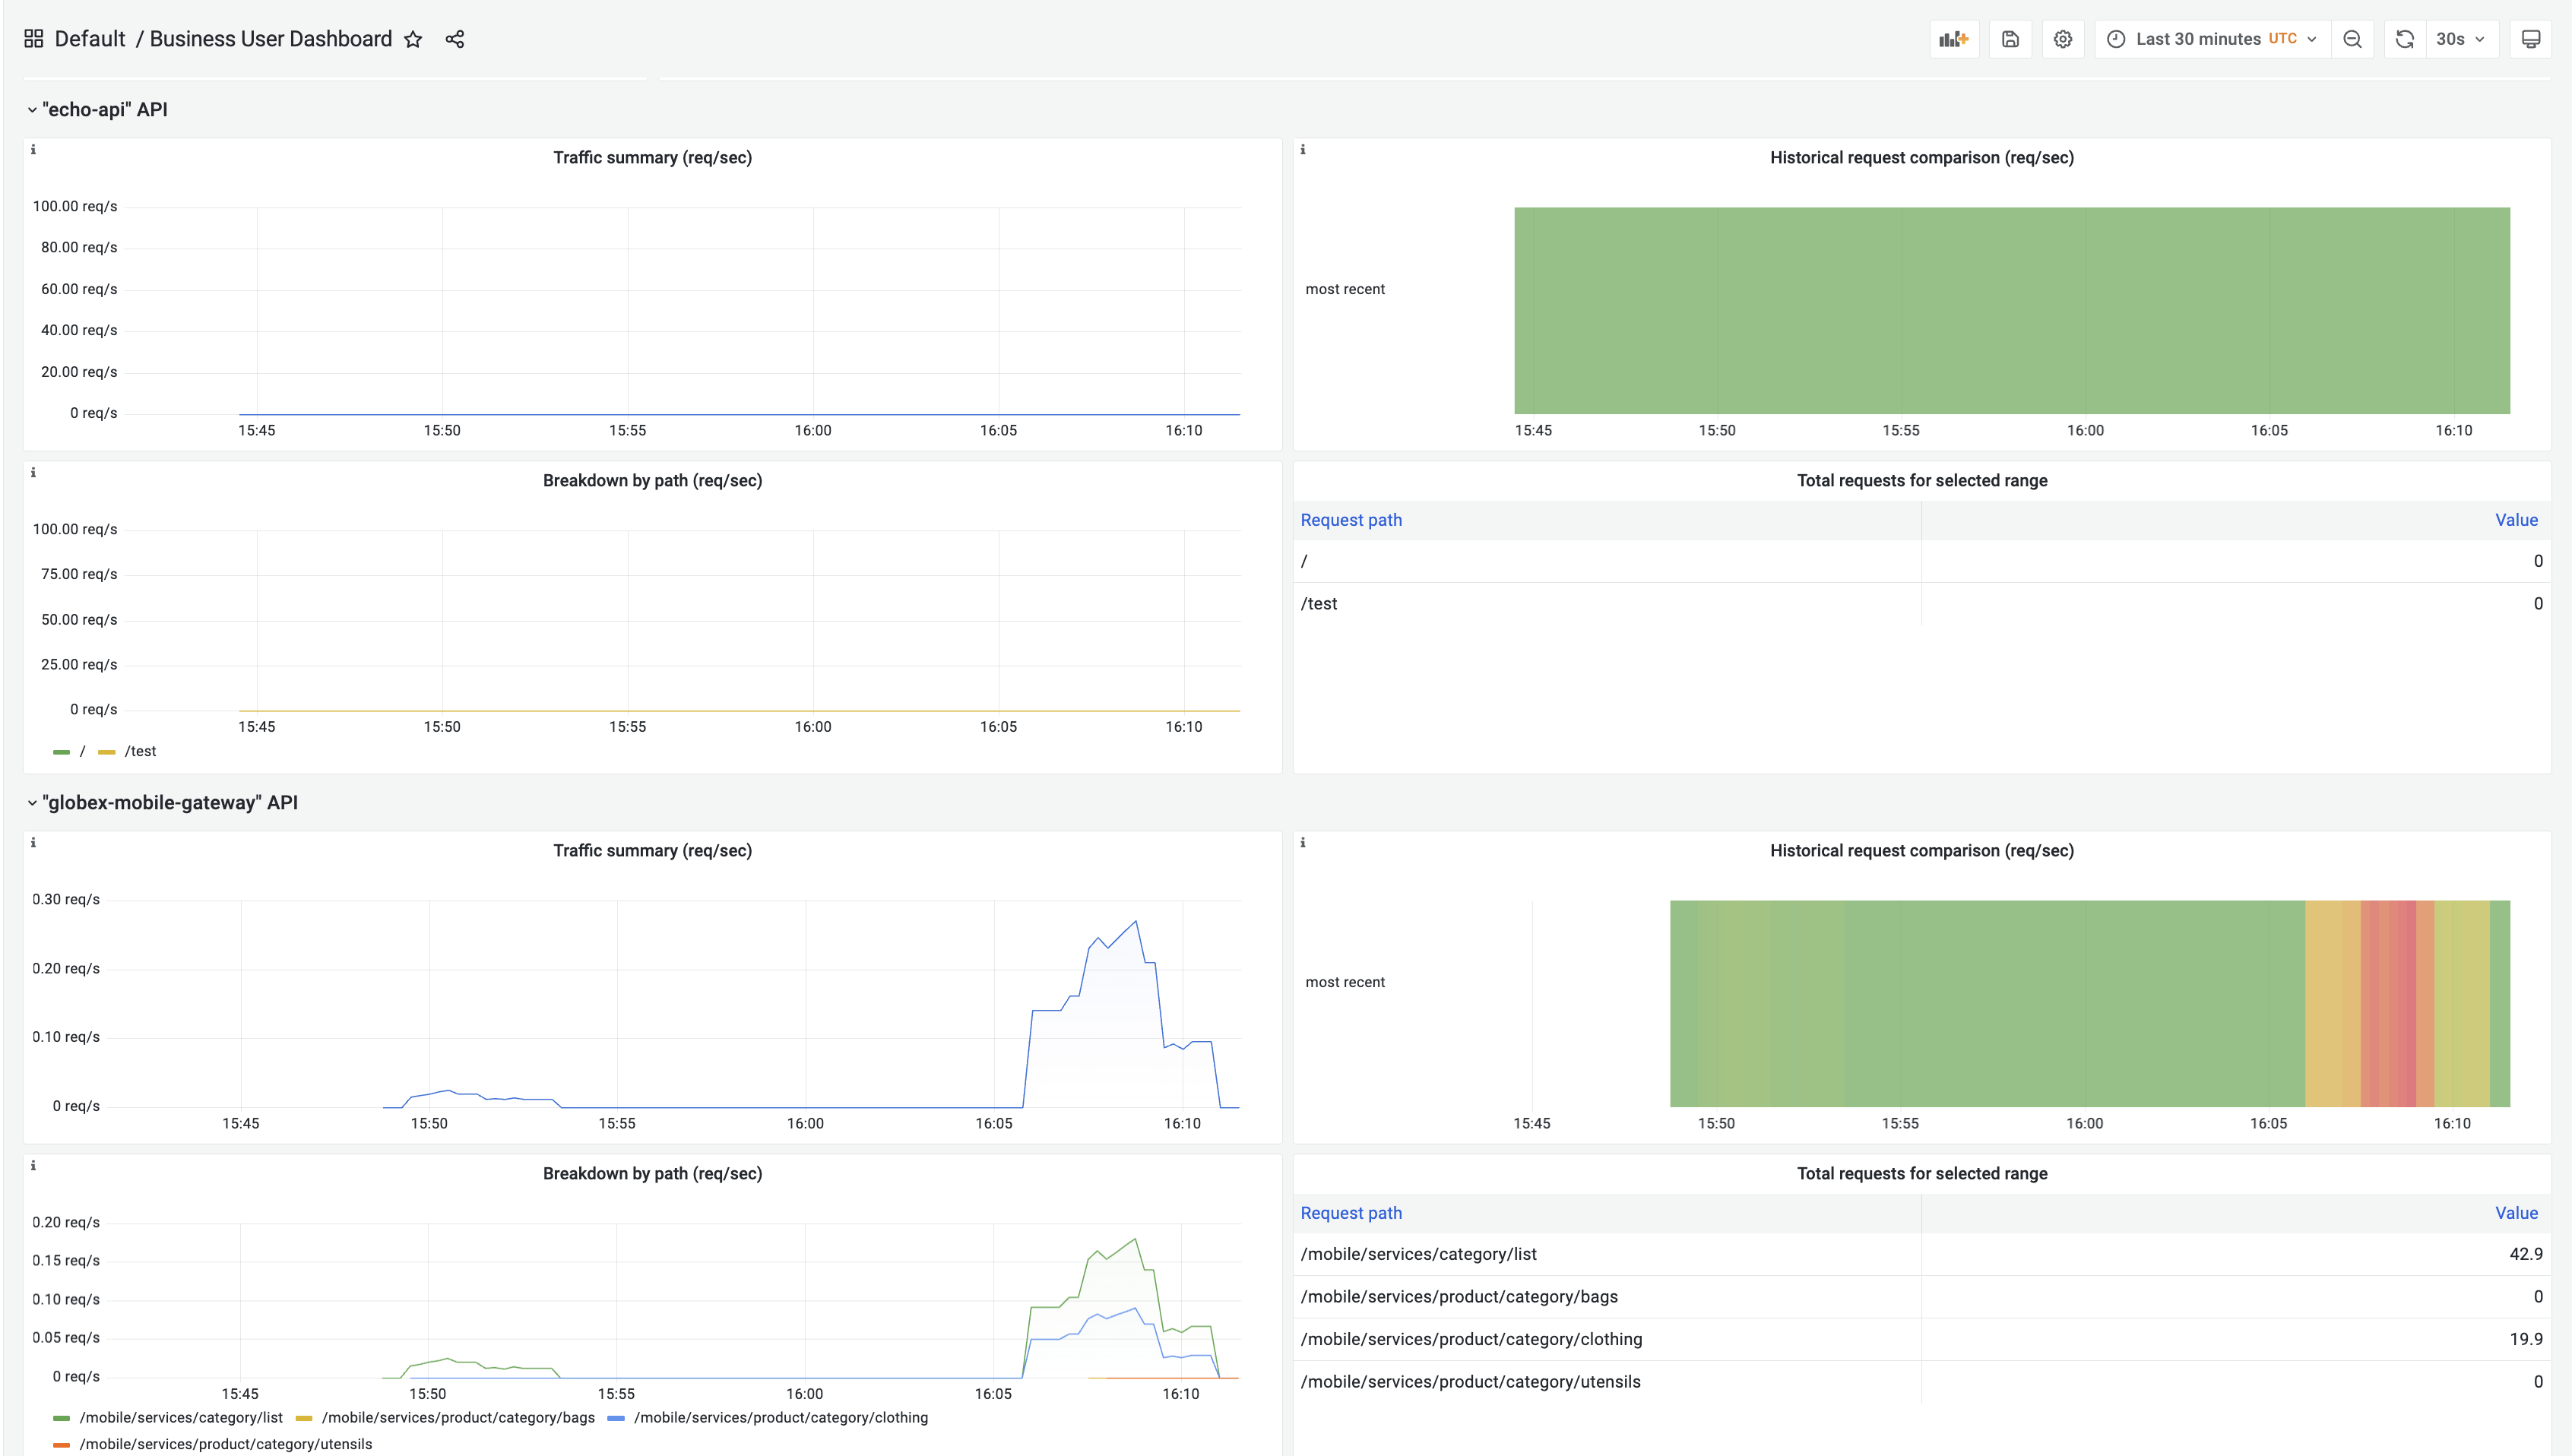Zoom out the time range
The height and width of the screenshot is (1456, 2572).
pyautogui.click(x=2352, y=39)
